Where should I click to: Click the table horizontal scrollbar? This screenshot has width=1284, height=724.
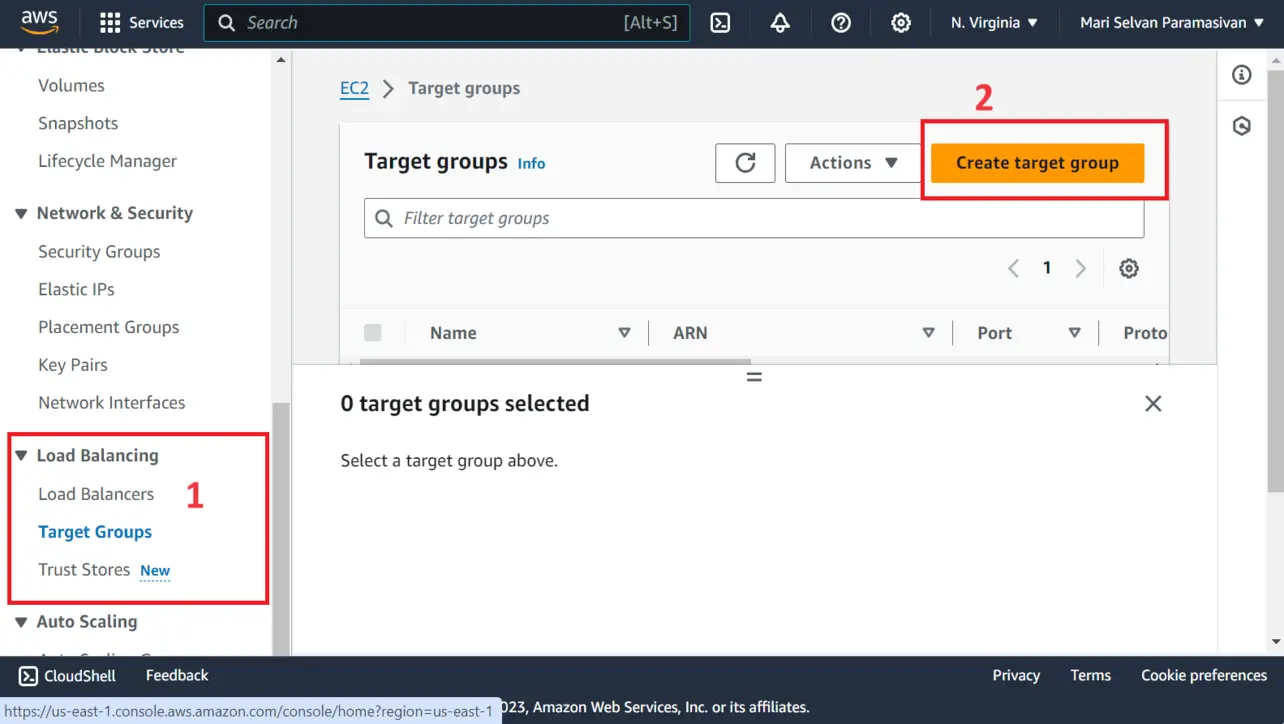tap(555, 361)
